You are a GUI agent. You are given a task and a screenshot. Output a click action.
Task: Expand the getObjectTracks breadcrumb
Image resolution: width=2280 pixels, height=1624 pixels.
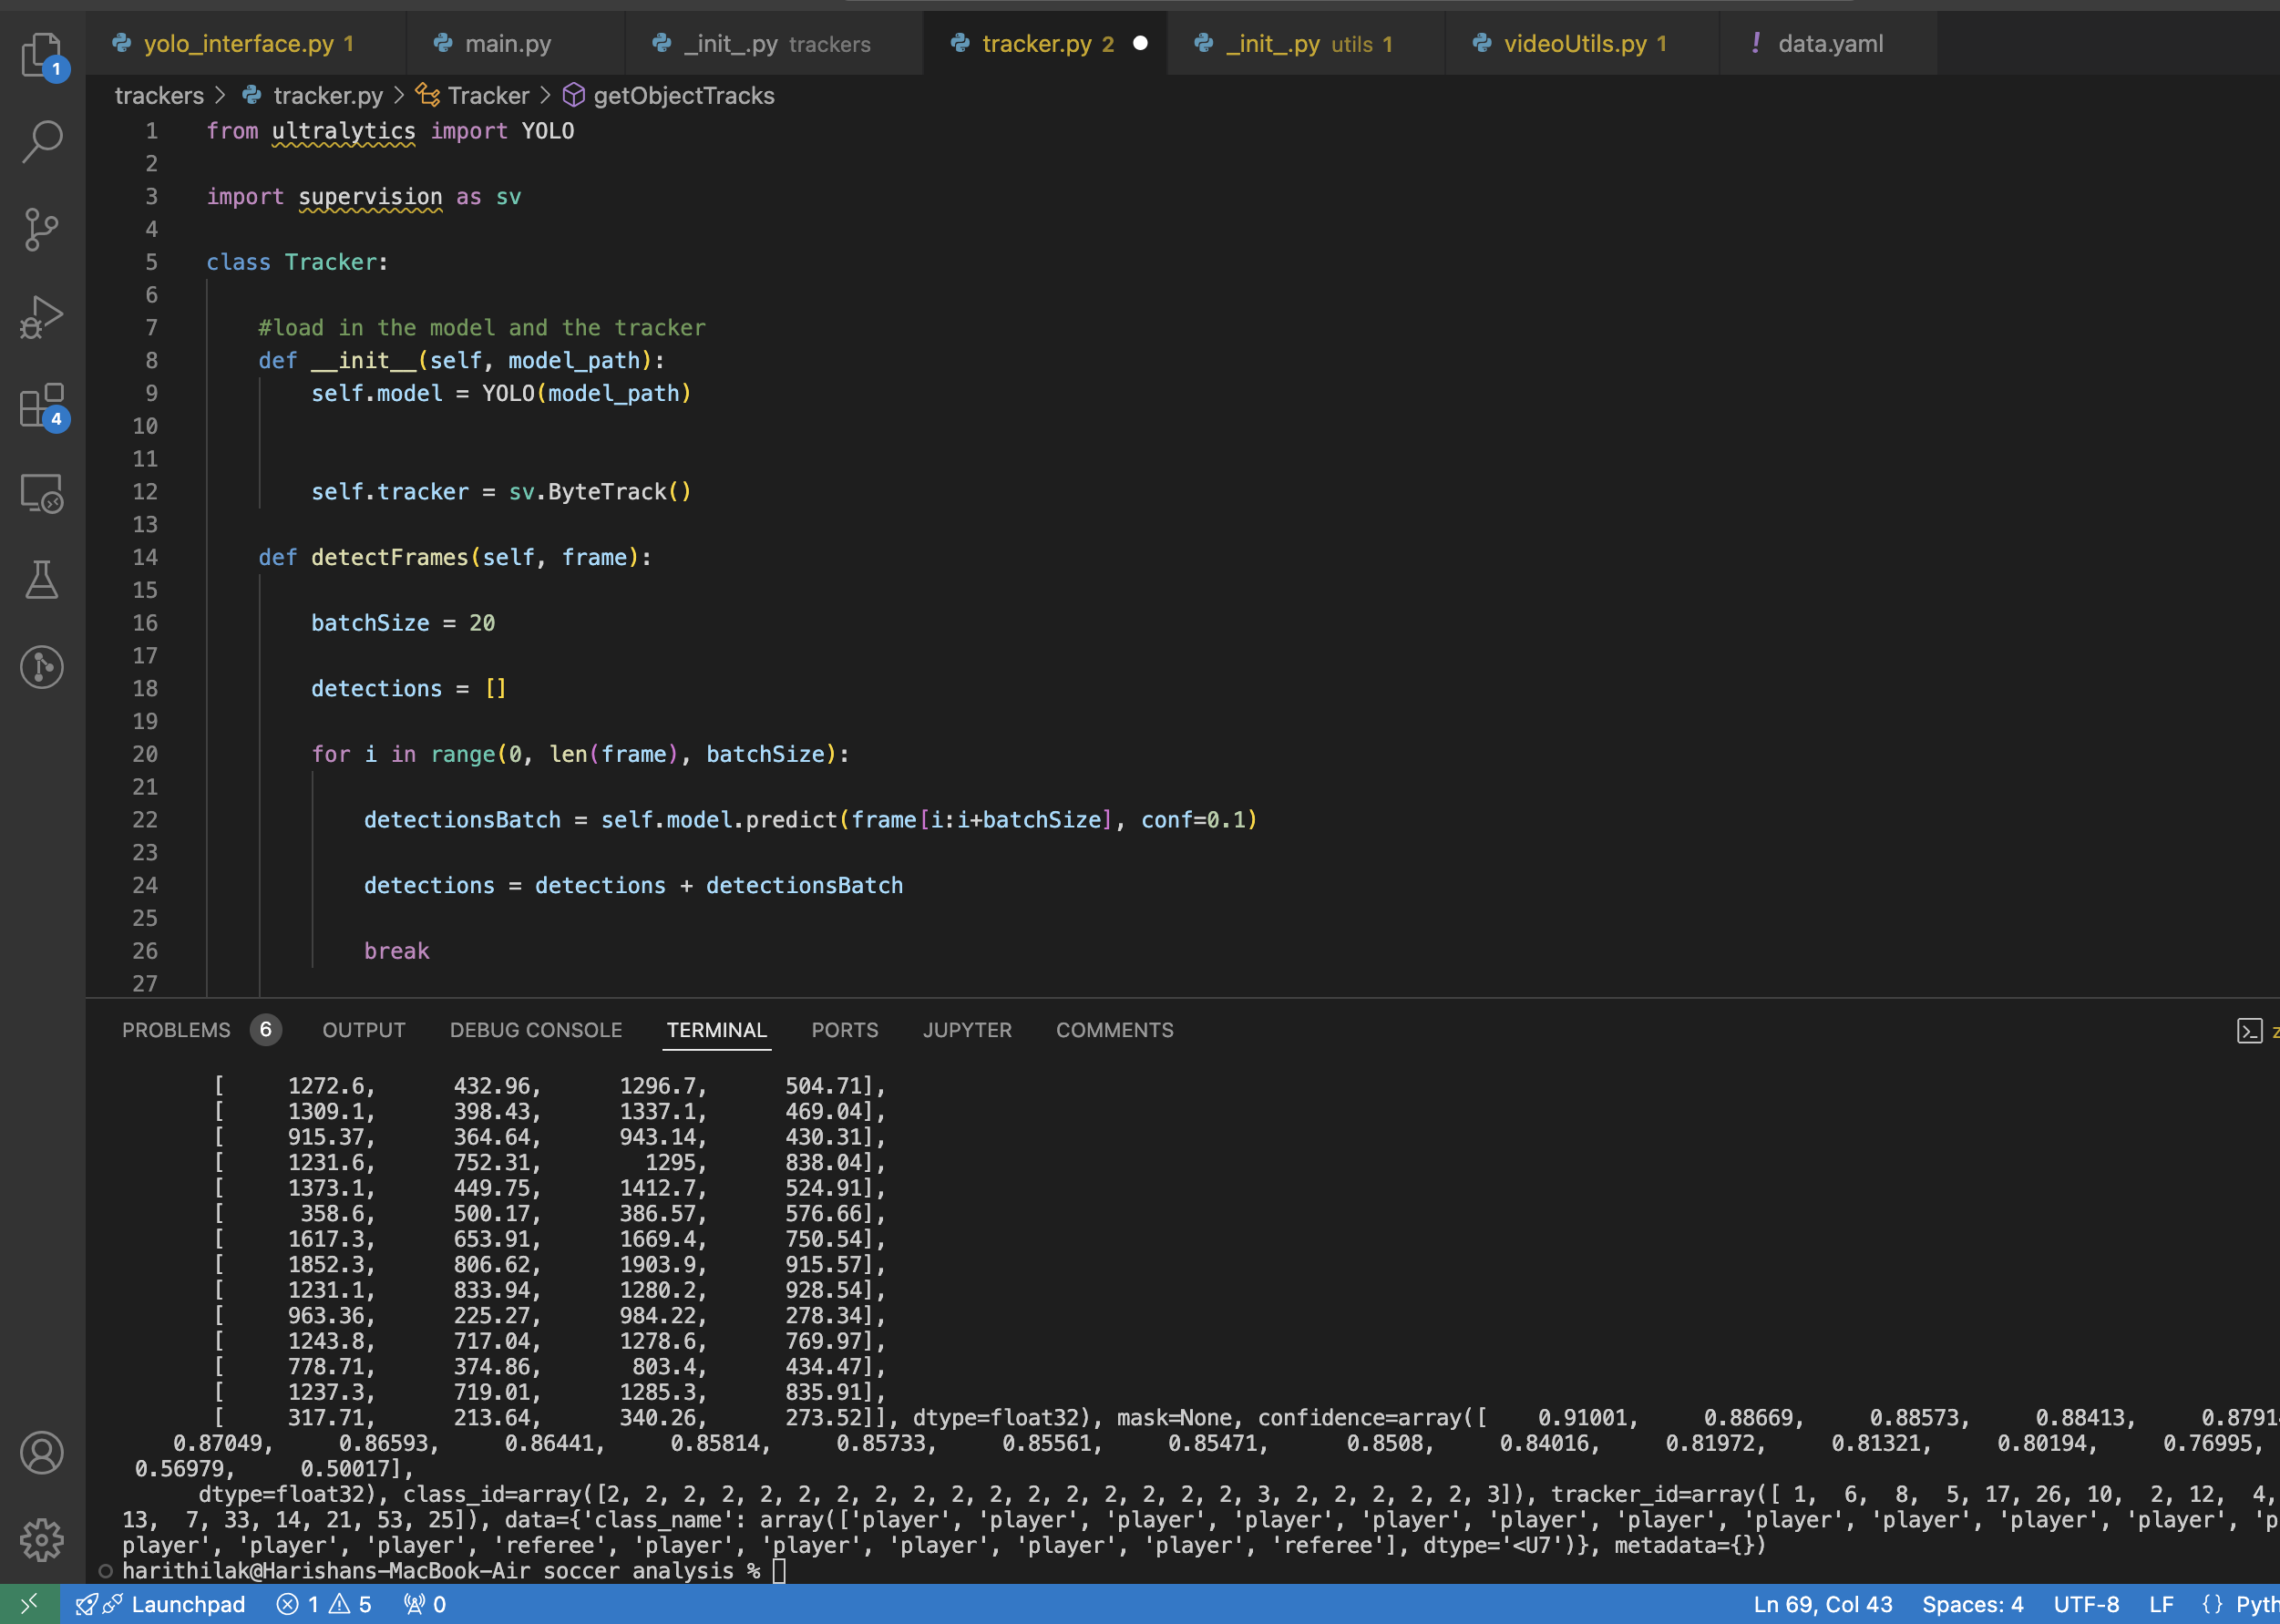(683, 96)
